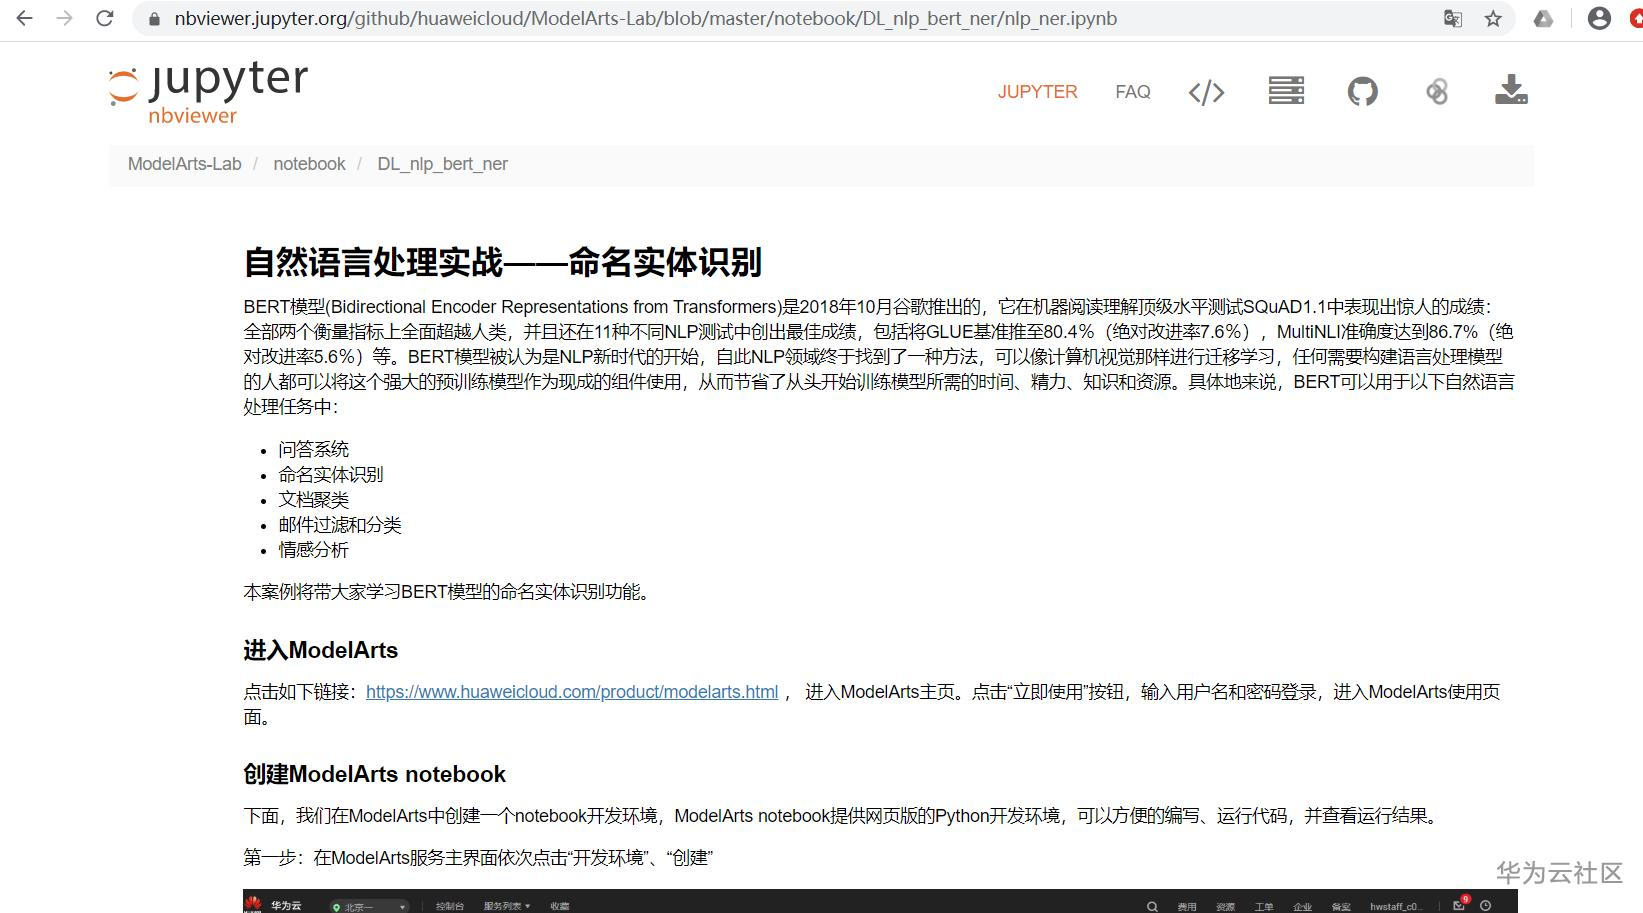View notebook source code with </> icon
This screenshot has height=913, width=1643.
click(x=1206, y=91)
